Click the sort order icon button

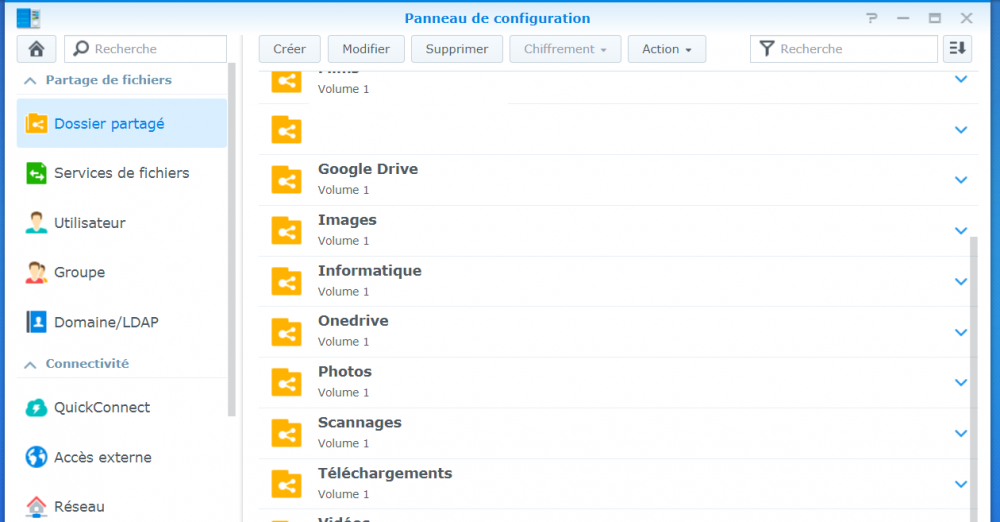pos(957,49)
